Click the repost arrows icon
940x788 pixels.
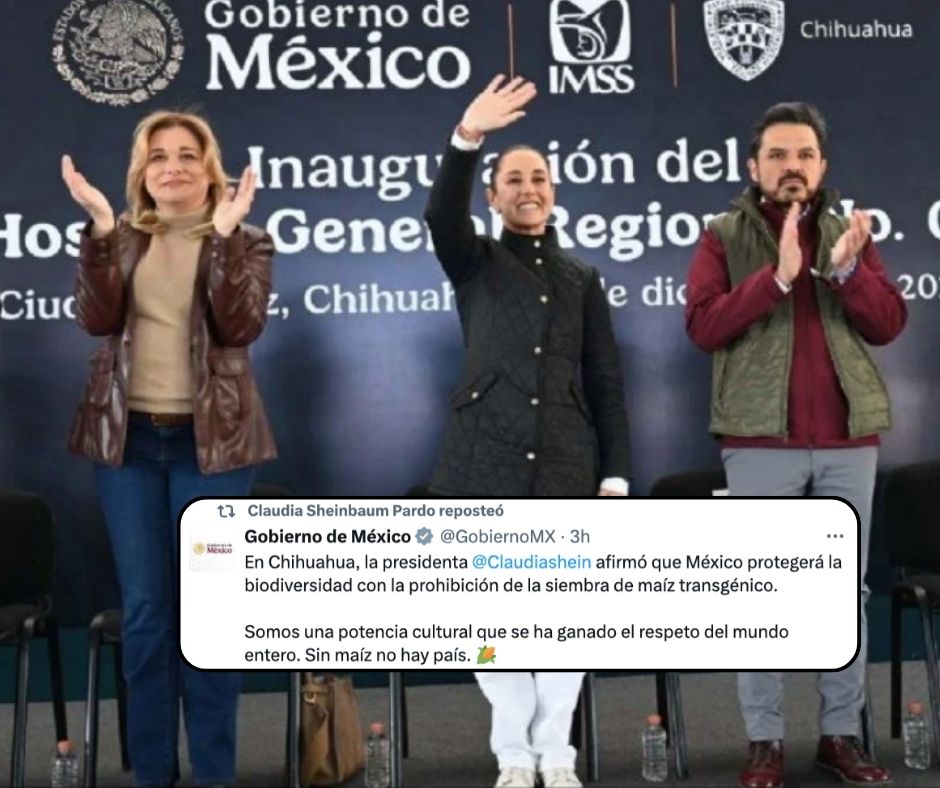tap(225, 511)
